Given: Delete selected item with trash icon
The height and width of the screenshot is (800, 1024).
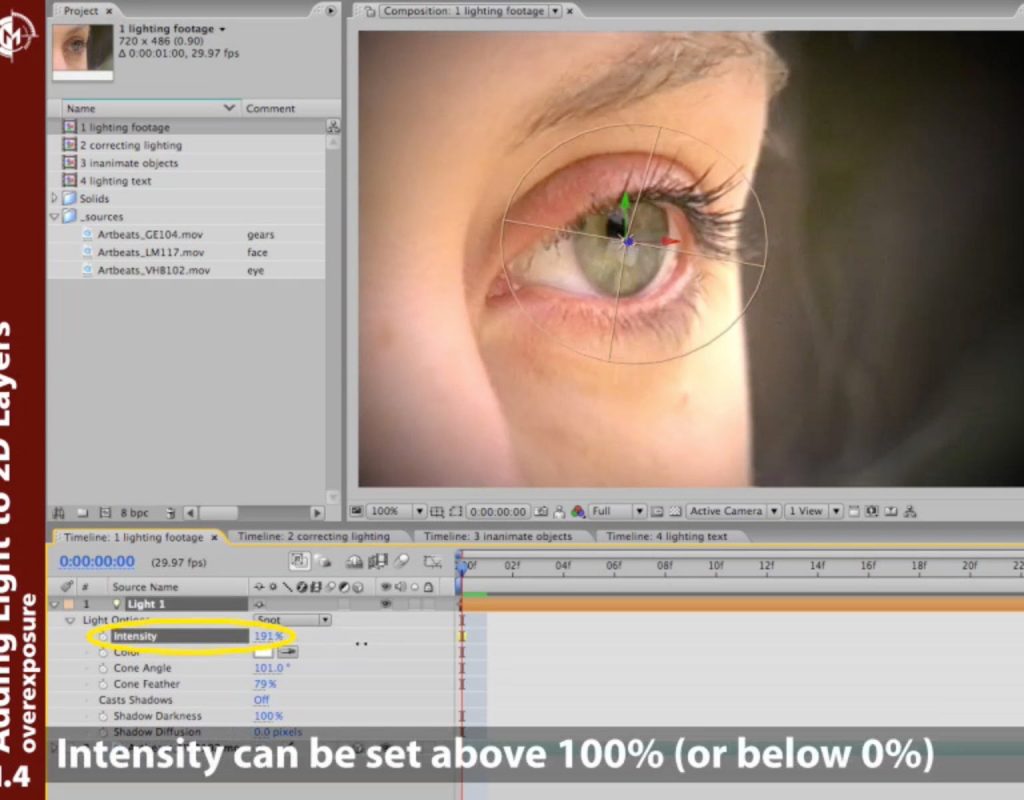Looking at the screenshot, I should tap(170, 513).
